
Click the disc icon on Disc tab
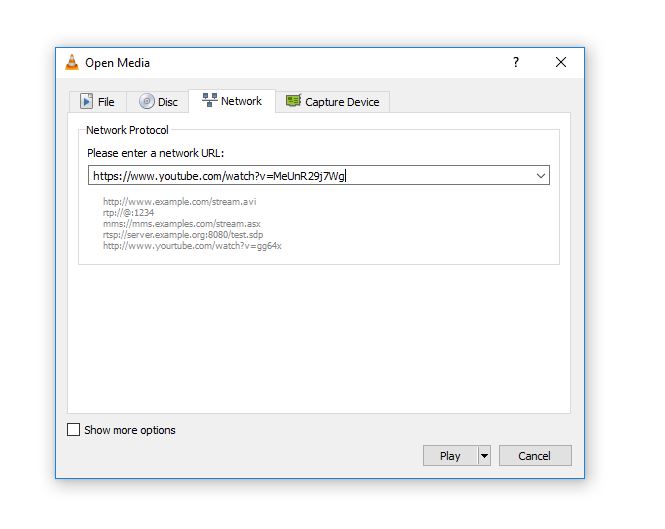(x=146, y=101)
